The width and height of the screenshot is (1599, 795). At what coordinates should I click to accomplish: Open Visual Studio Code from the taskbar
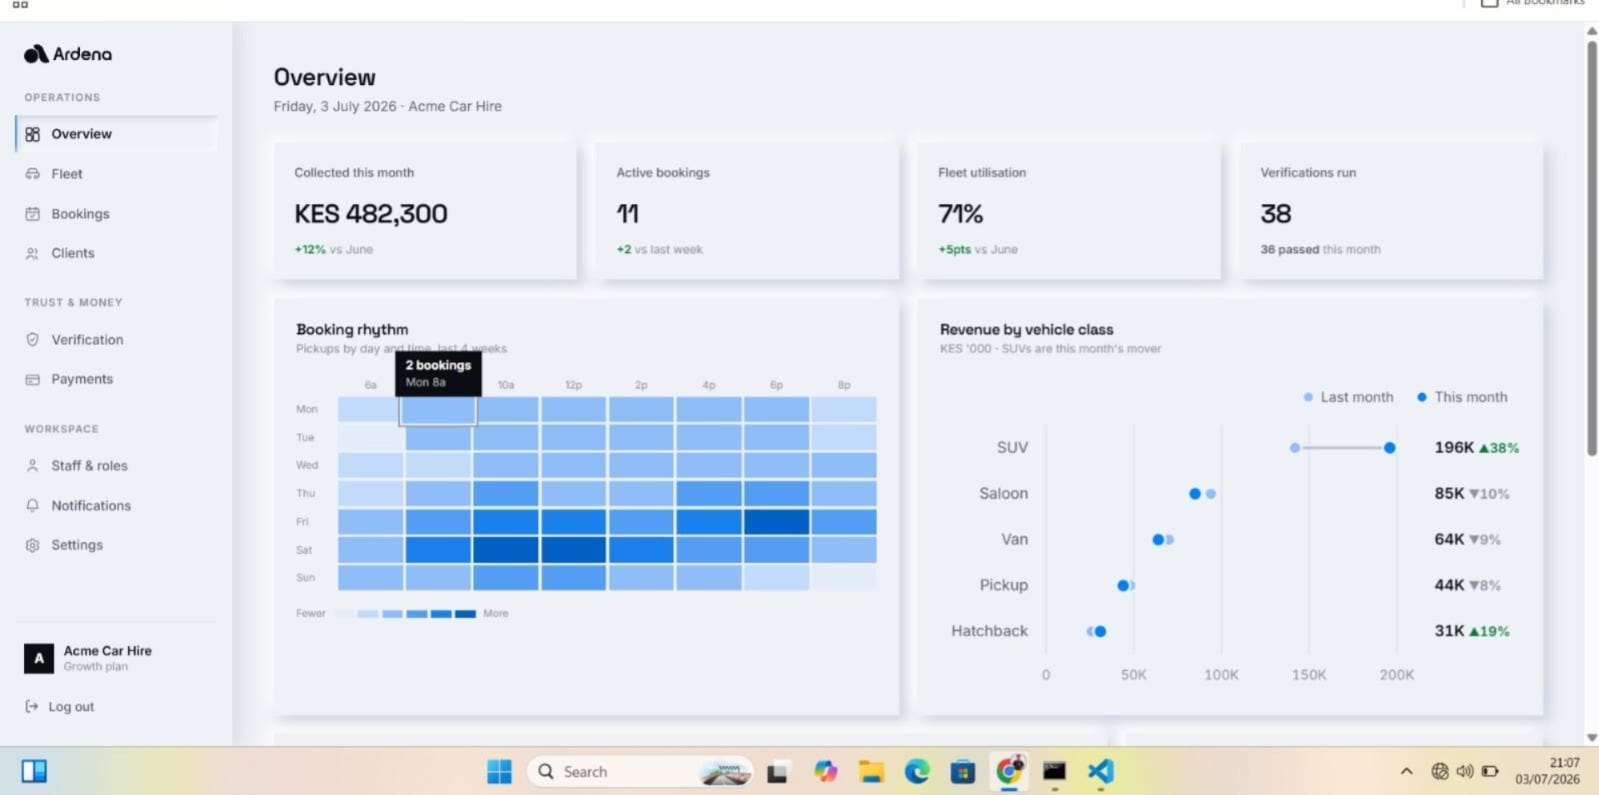[1101, 772]
